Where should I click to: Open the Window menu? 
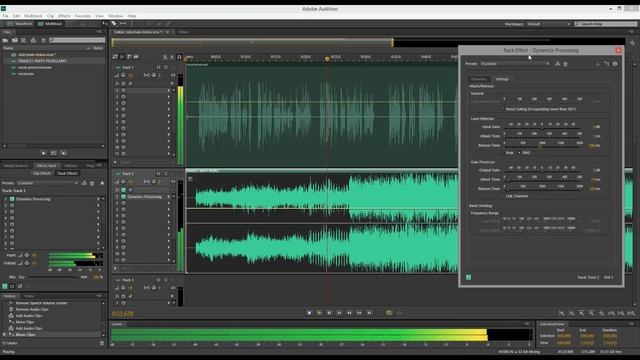(x=116, y=16)
